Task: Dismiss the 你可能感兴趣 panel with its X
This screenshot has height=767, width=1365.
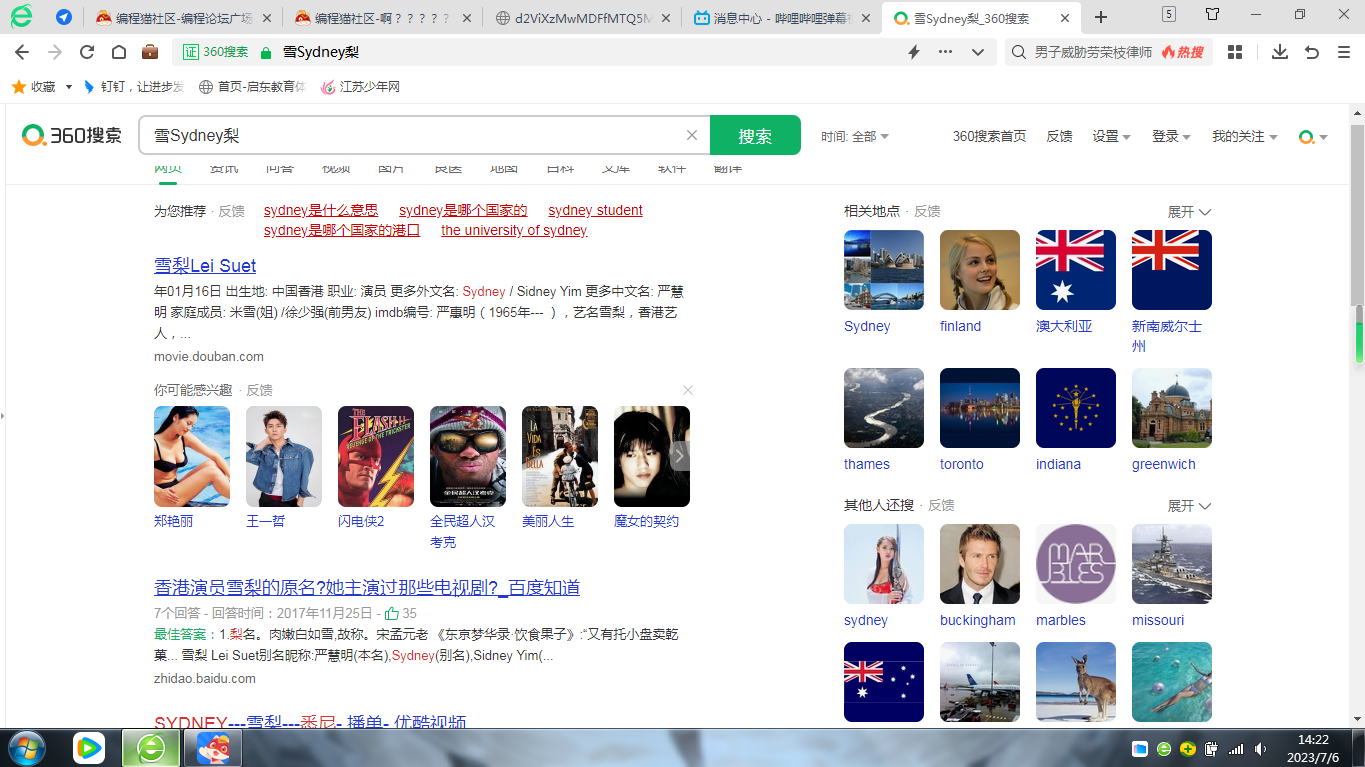Action: coord(687,390)
